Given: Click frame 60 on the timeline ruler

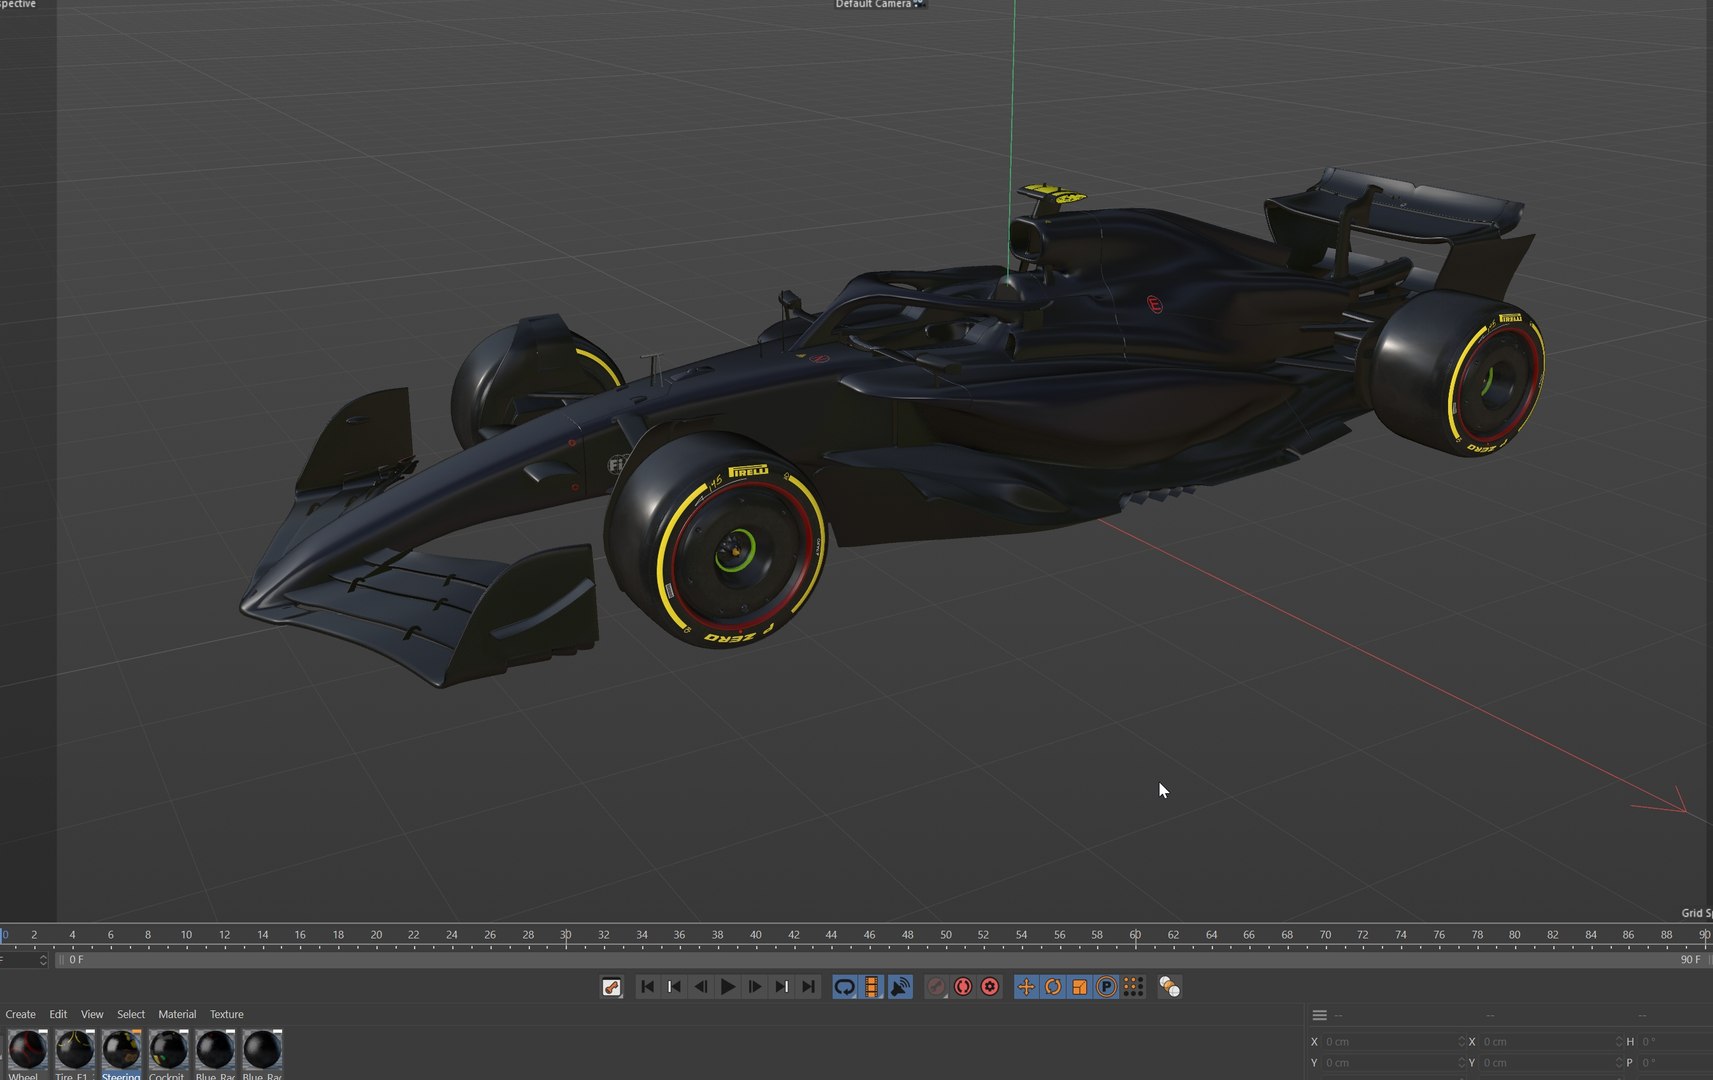Looking at the screenshot, I should click(1135, 935).
